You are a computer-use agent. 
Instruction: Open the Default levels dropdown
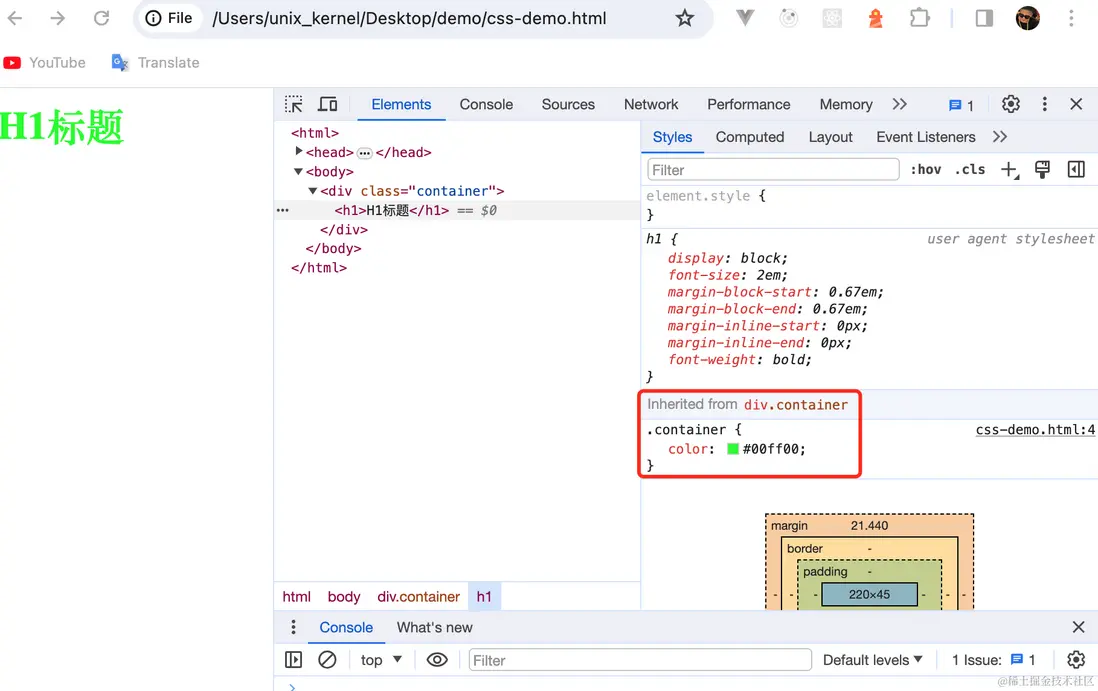click(873, 660)
